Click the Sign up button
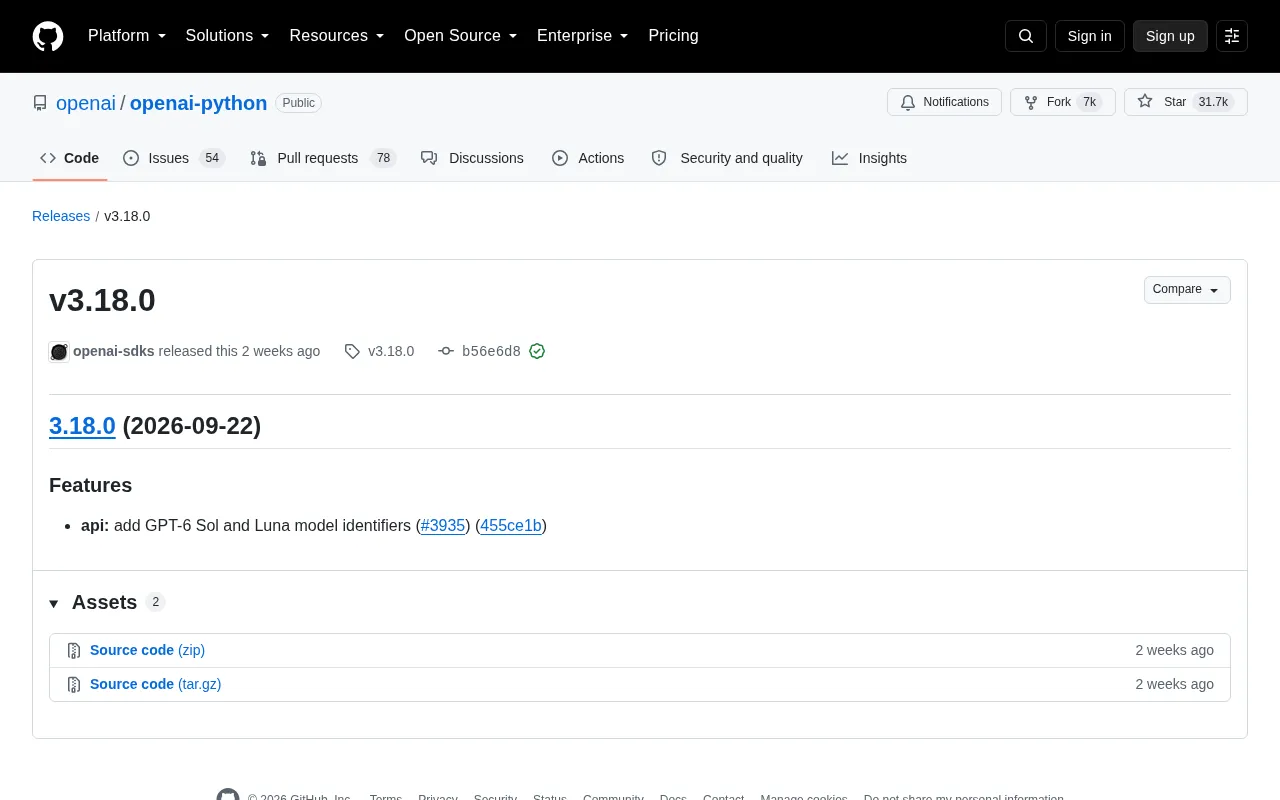 1170,36
